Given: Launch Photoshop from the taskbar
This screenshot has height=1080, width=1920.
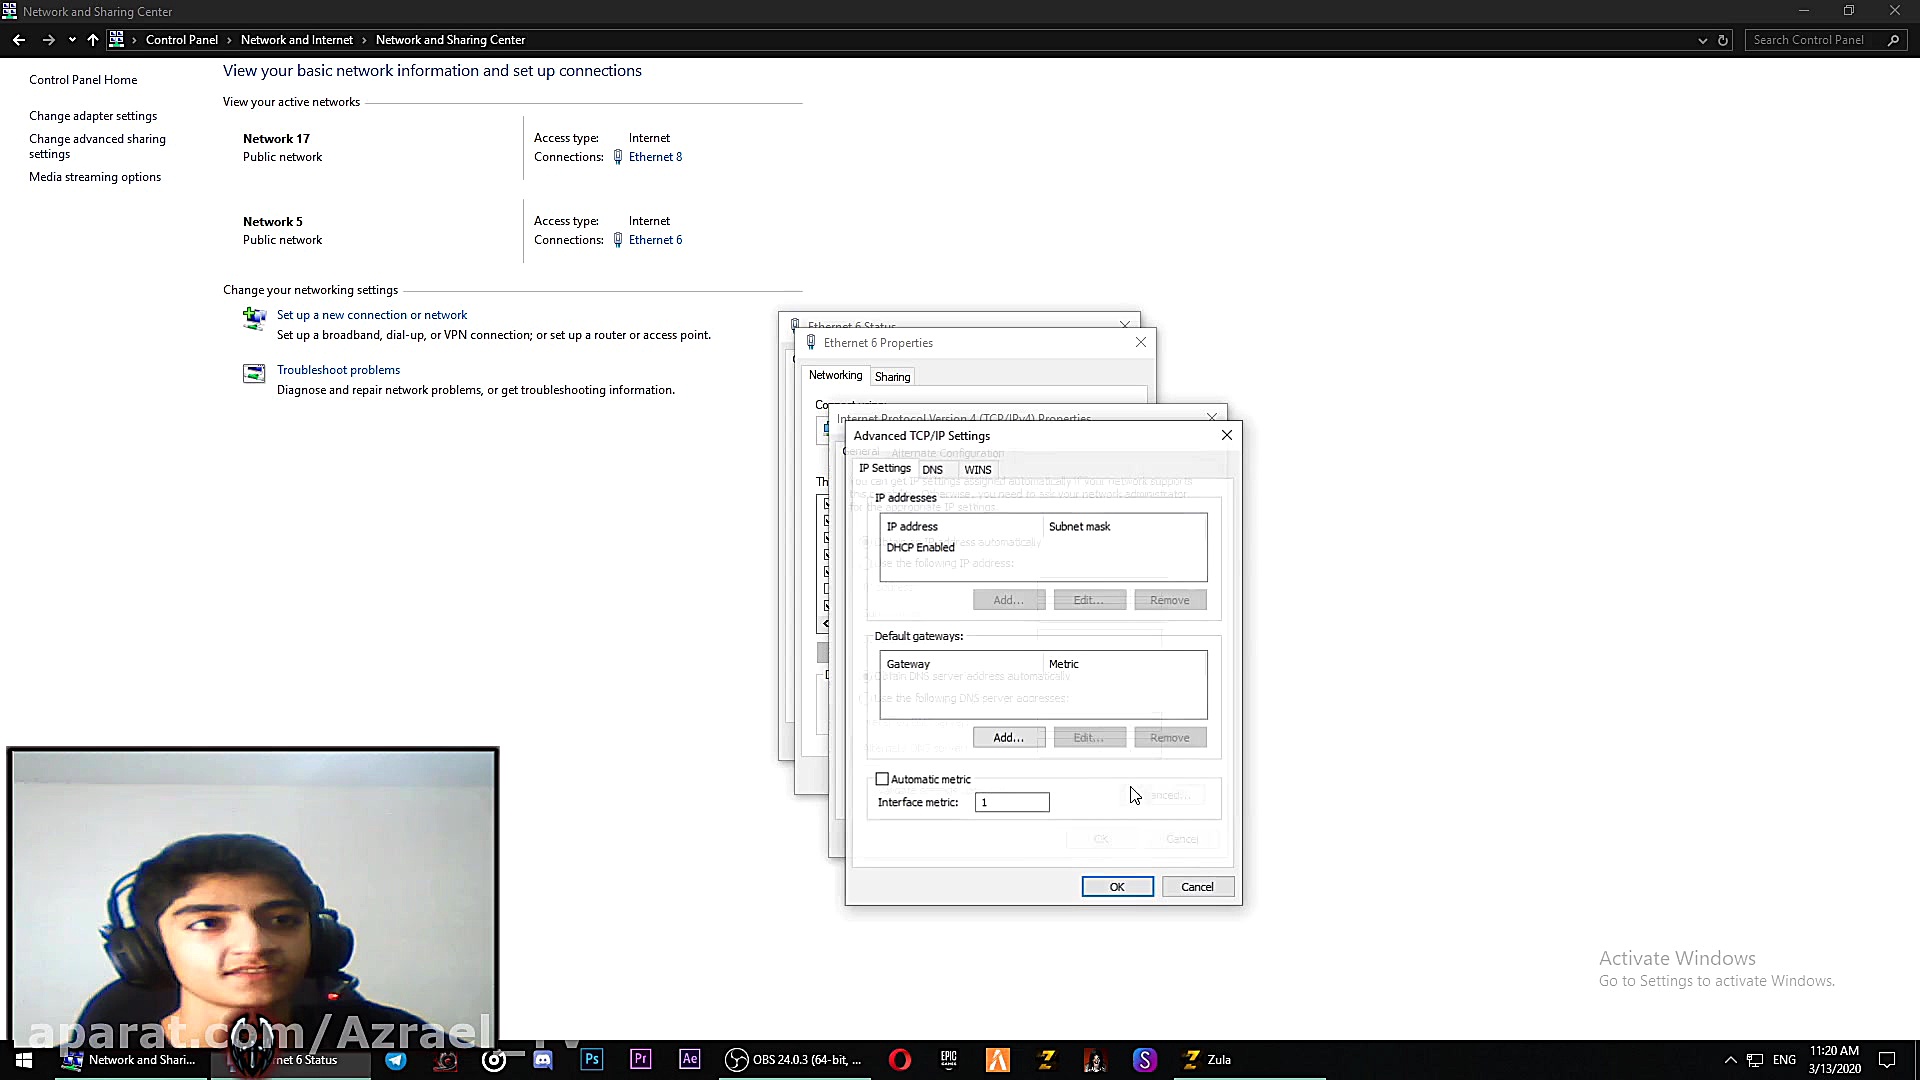Looking at the screenshot, I should pos(592,1060).
